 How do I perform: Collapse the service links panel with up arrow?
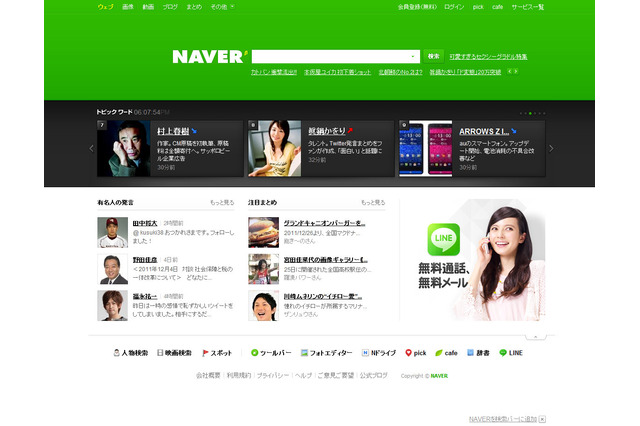pyautogui.click(x=535, y=337)
